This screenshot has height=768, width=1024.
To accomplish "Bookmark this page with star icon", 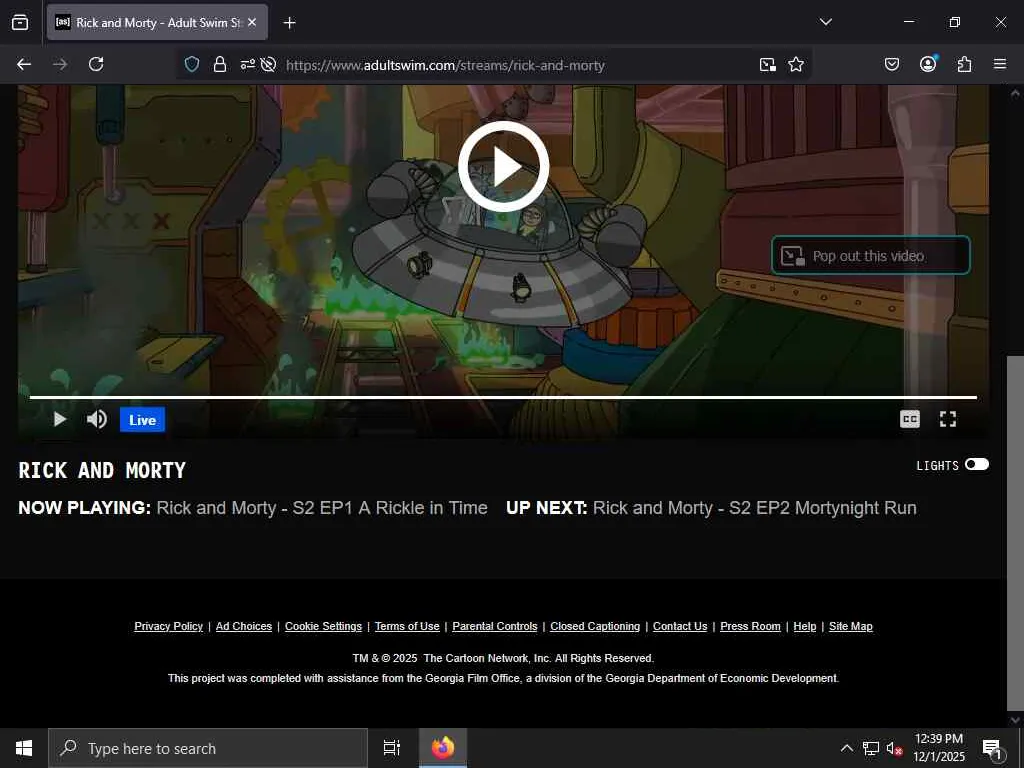I will [795, 64].
